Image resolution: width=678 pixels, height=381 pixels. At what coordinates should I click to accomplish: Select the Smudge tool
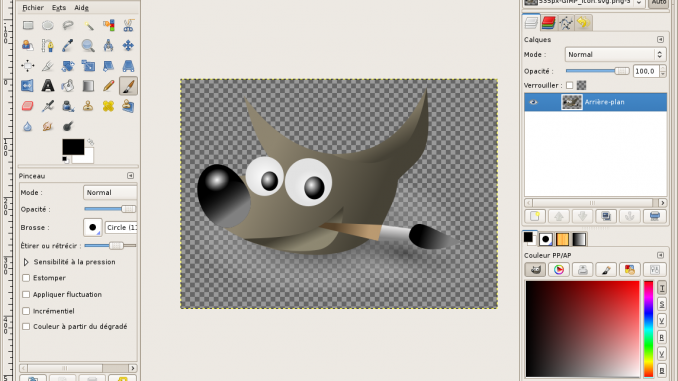[x=48, y=126]
